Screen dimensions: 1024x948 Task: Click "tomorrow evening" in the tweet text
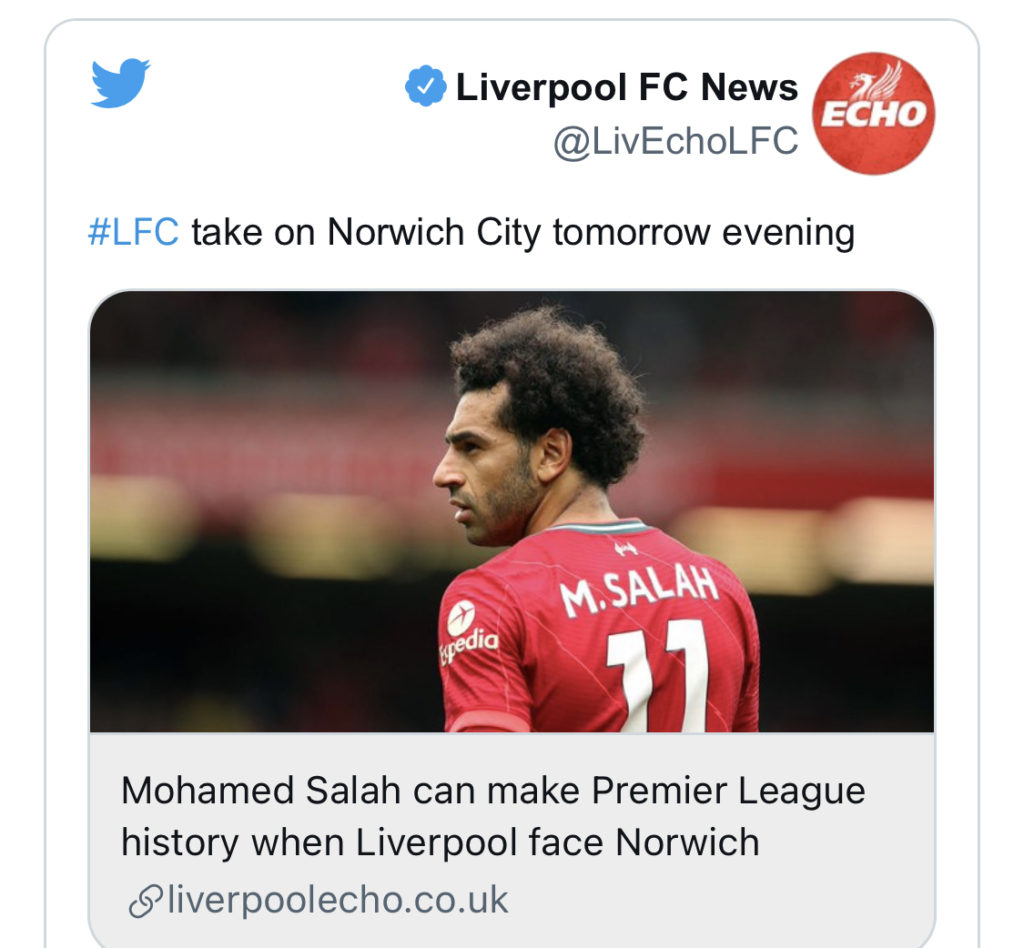click(x=704, y=232)
